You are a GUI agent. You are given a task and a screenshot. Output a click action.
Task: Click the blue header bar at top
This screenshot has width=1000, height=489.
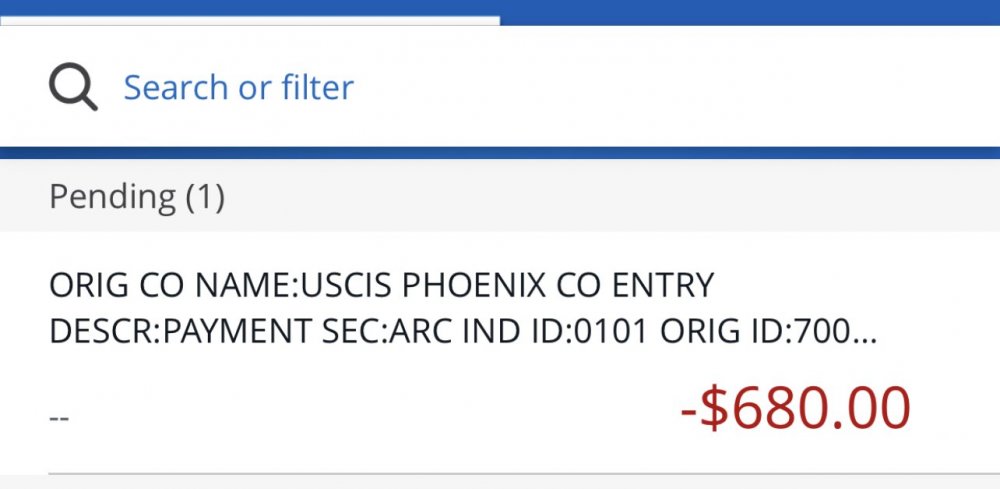[x=750, y=11]
